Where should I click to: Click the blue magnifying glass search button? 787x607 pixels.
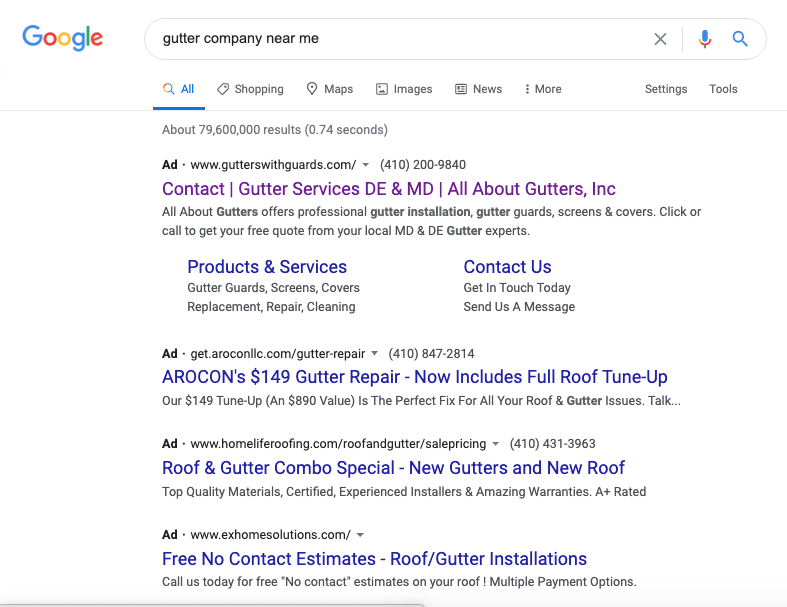pyautogui.click(x=740, y=39)
